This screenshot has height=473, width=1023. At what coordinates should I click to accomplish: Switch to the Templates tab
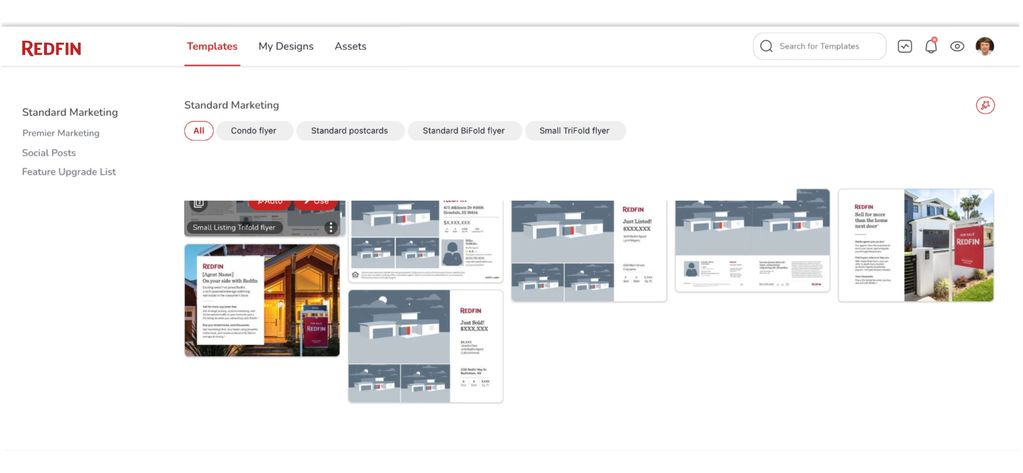[x=212, y=46]
